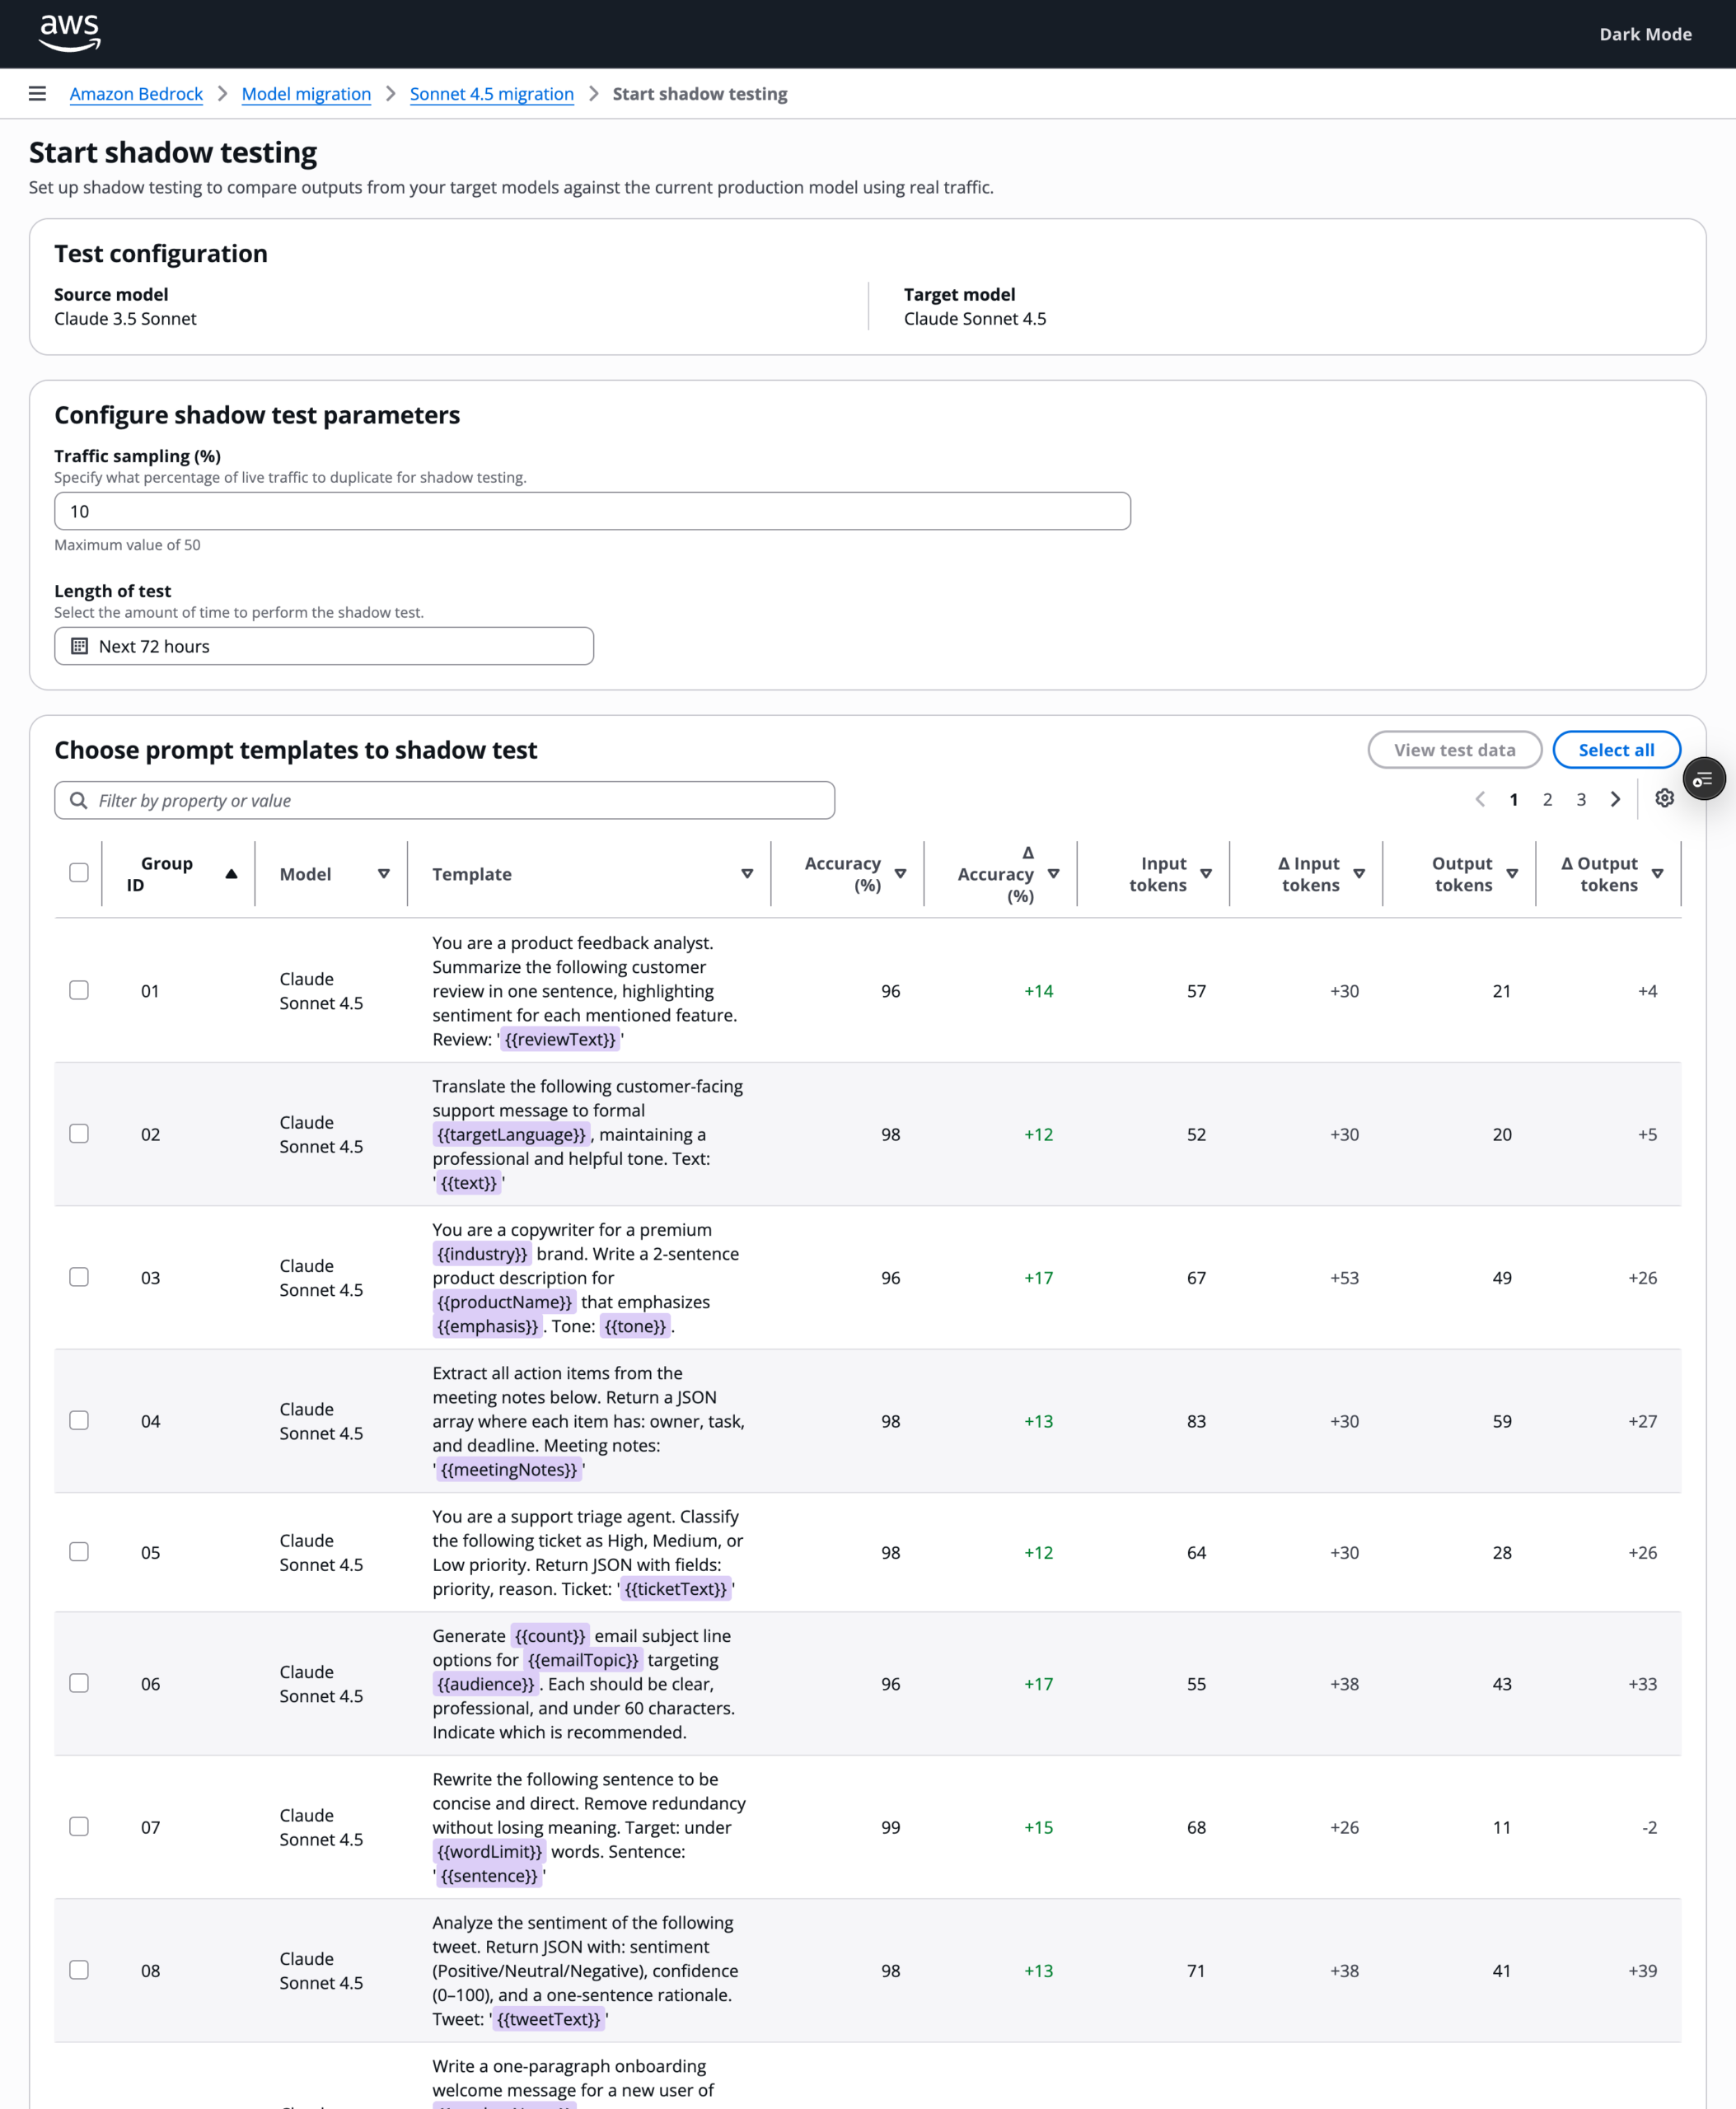Viewport: 1736px width, 2109px height.
Task: Click the View test data button
Action: (1454, 750)
